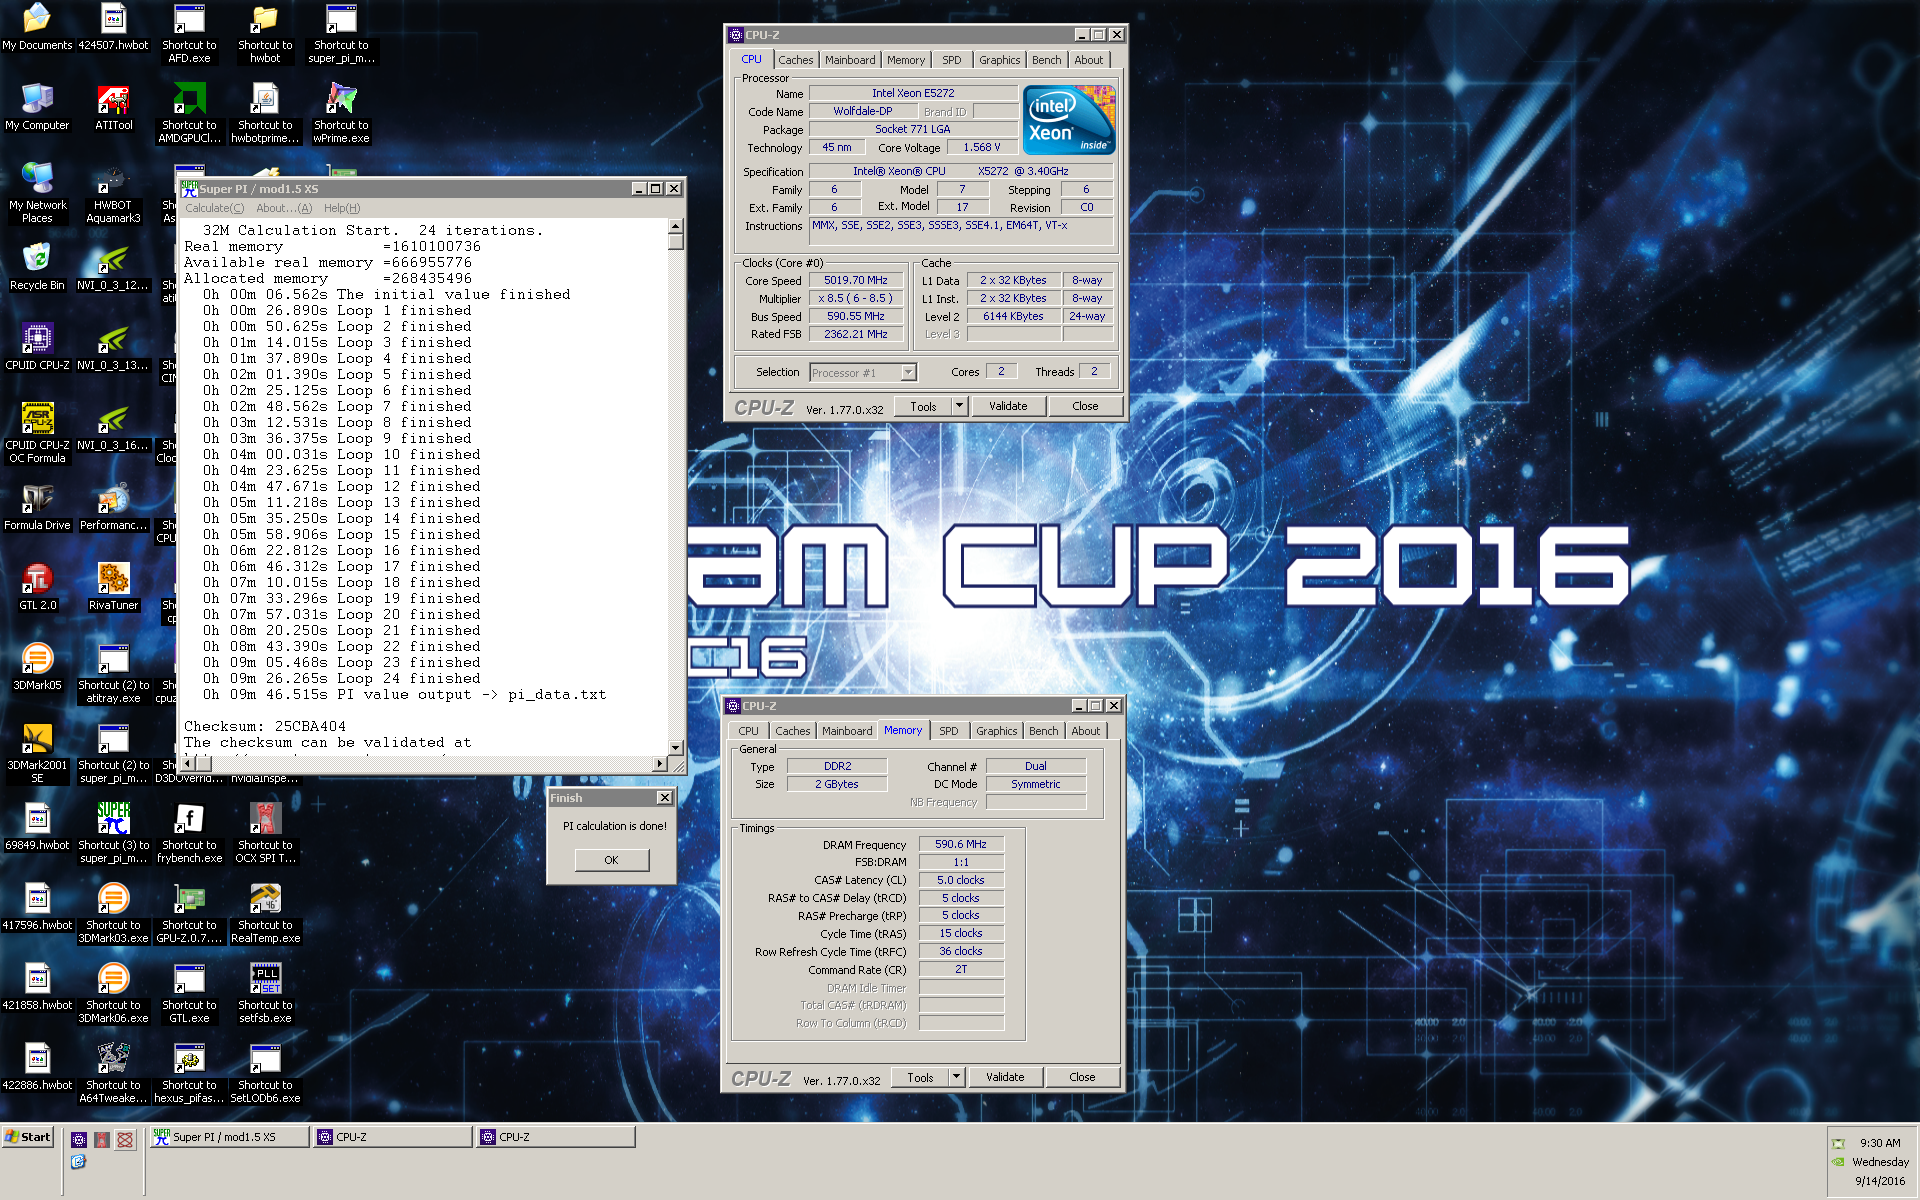Open Shortcut to A64Tweaker icon
This screenshot has width=1920, height=1200.
(x=113, y=1073)
